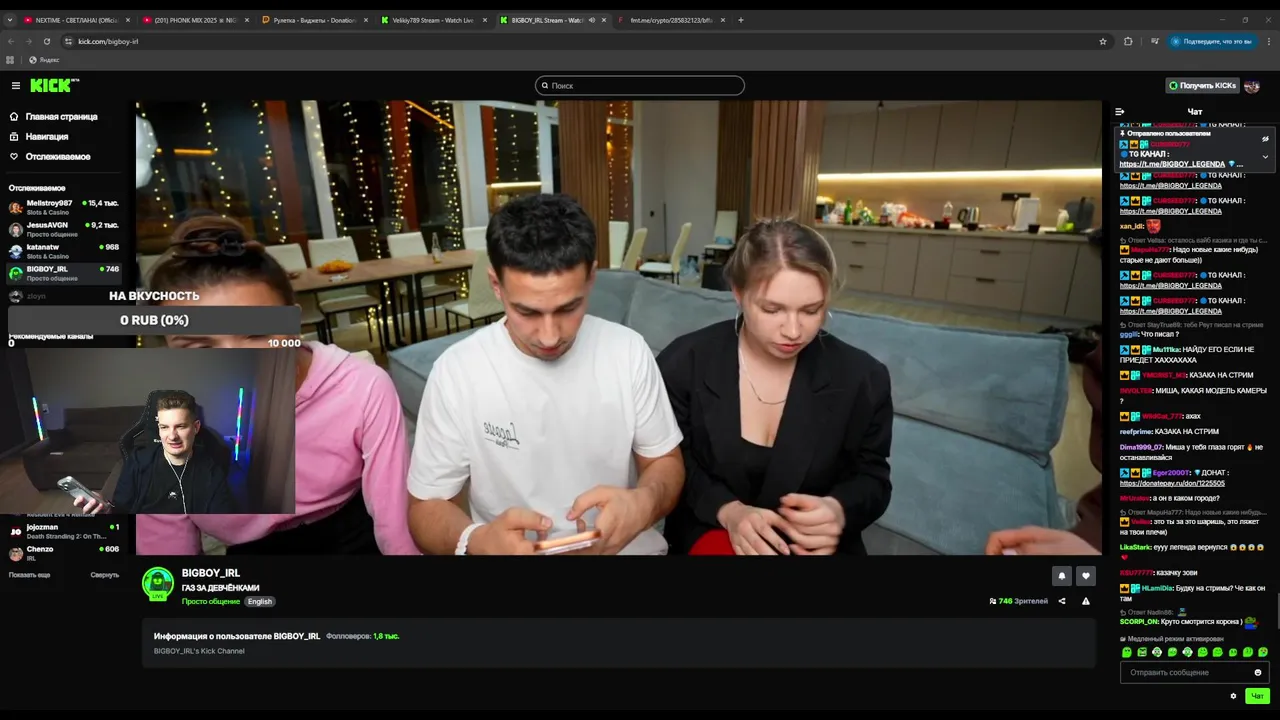Image resolution: width=1280 pixels, height=720 pixels.
Task: Open the donatepay.ru/don/1225505 chat link
Action: tap(1172, 484)
